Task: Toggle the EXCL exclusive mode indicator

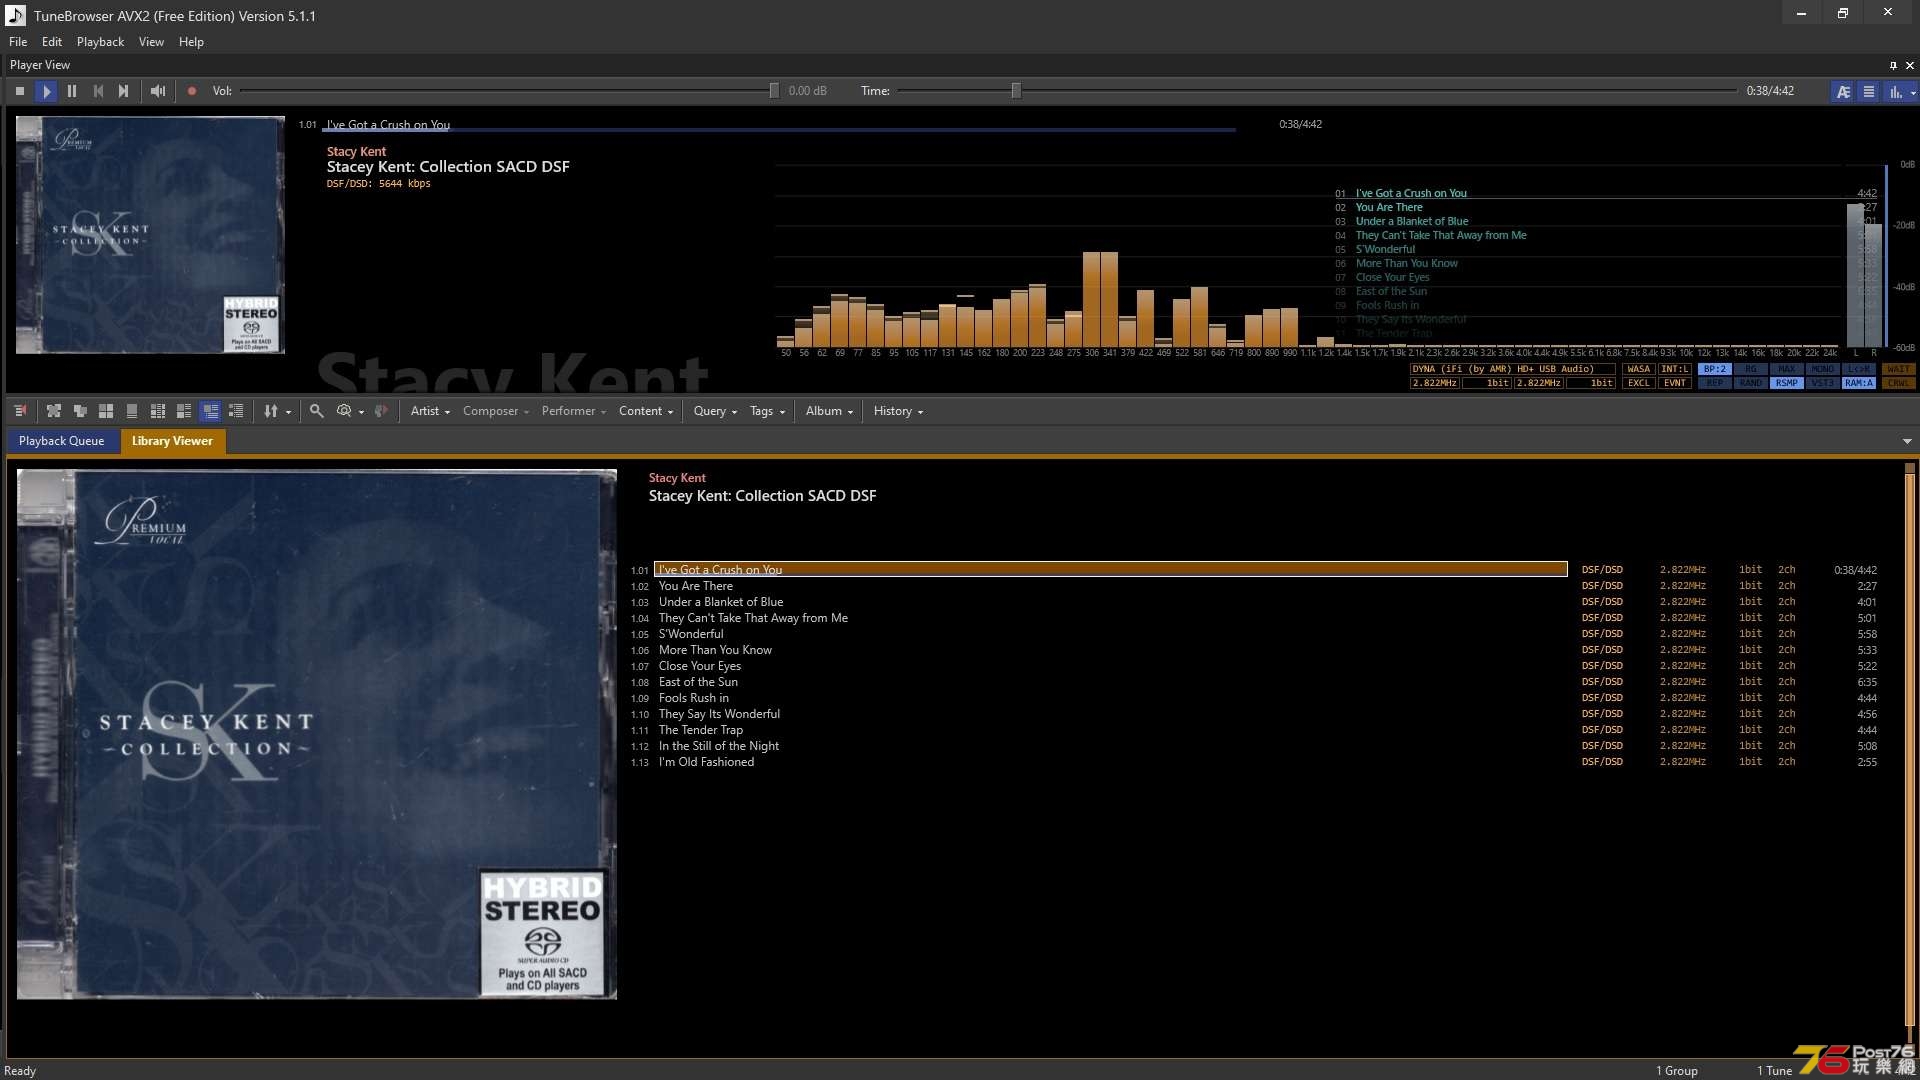Action: tap(1639, 383)
